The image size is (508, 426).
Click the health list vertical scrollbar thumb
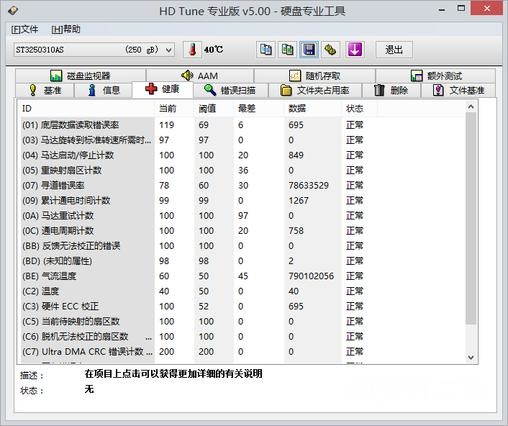point(471,218)
